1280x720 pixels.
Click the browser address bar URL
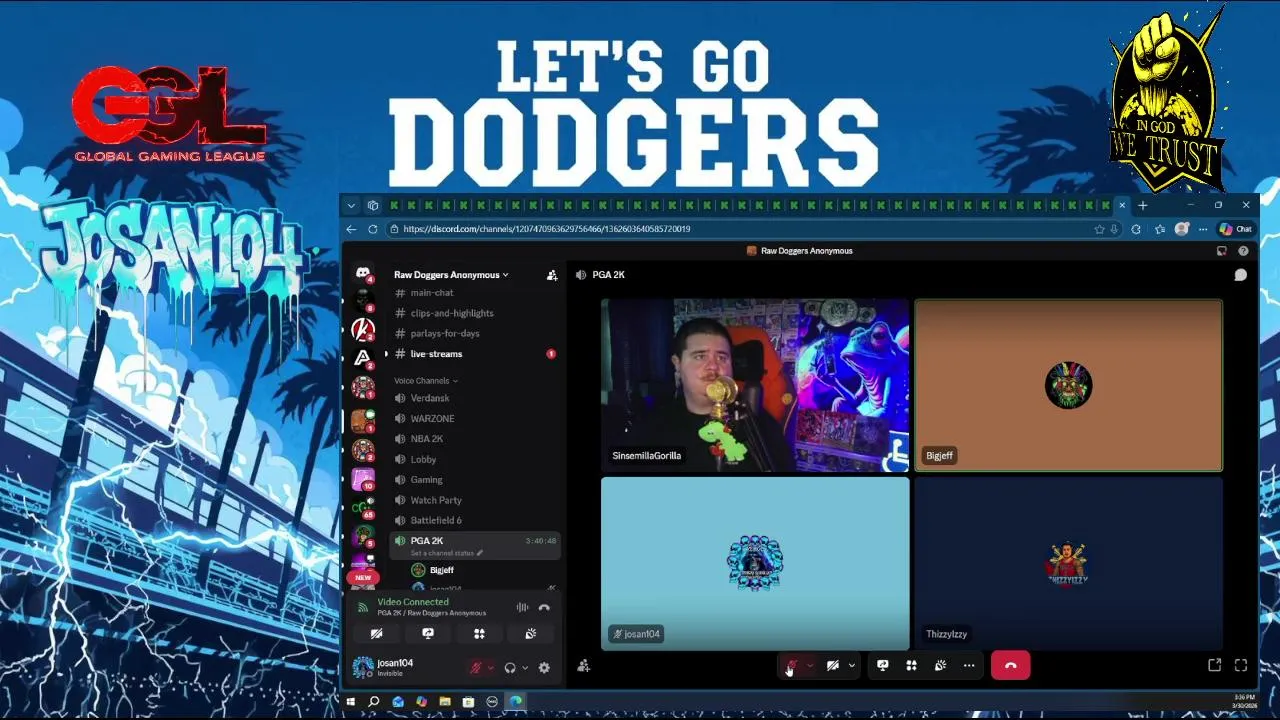pos(546,229)
